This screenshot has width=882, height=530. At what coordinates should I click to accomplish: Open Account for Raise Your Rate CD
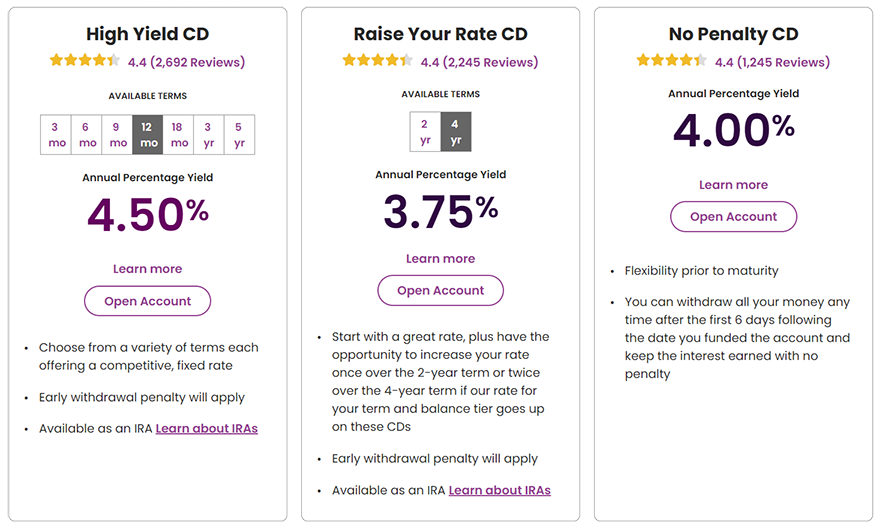[440, 290]
